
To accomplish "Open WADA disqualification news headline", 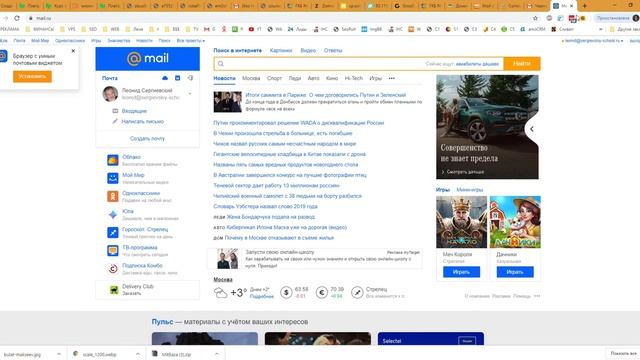I will 298,122.
